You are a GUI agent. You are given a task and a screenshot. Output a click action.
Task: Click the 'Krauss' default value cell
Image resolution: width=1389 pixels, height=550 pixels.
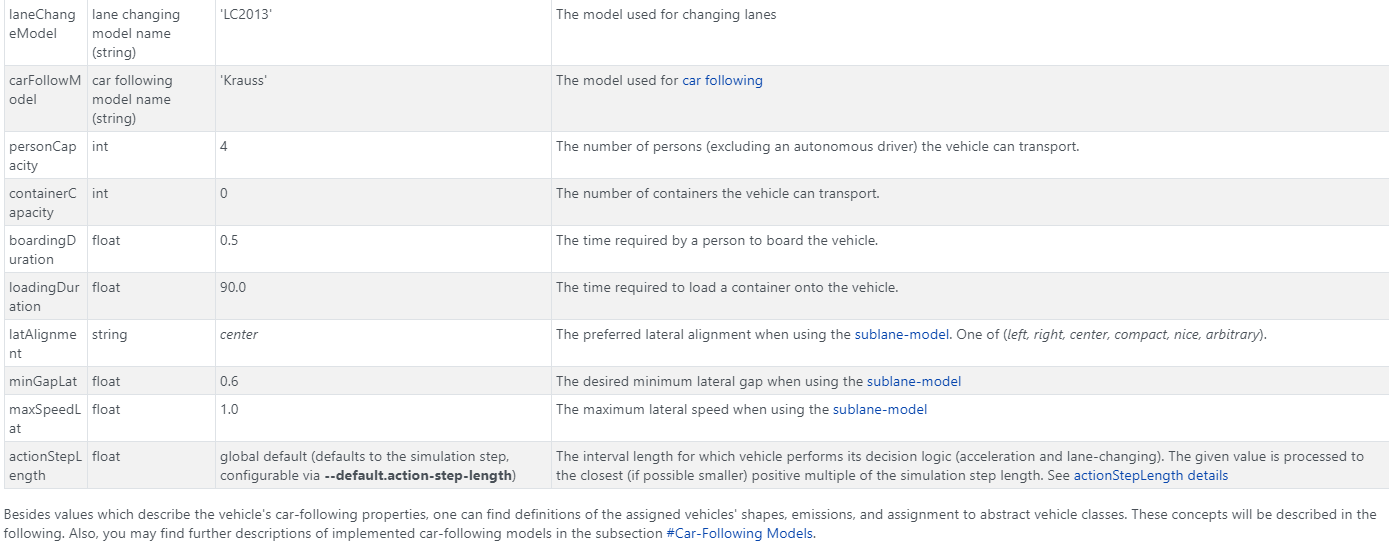(243, 80)
